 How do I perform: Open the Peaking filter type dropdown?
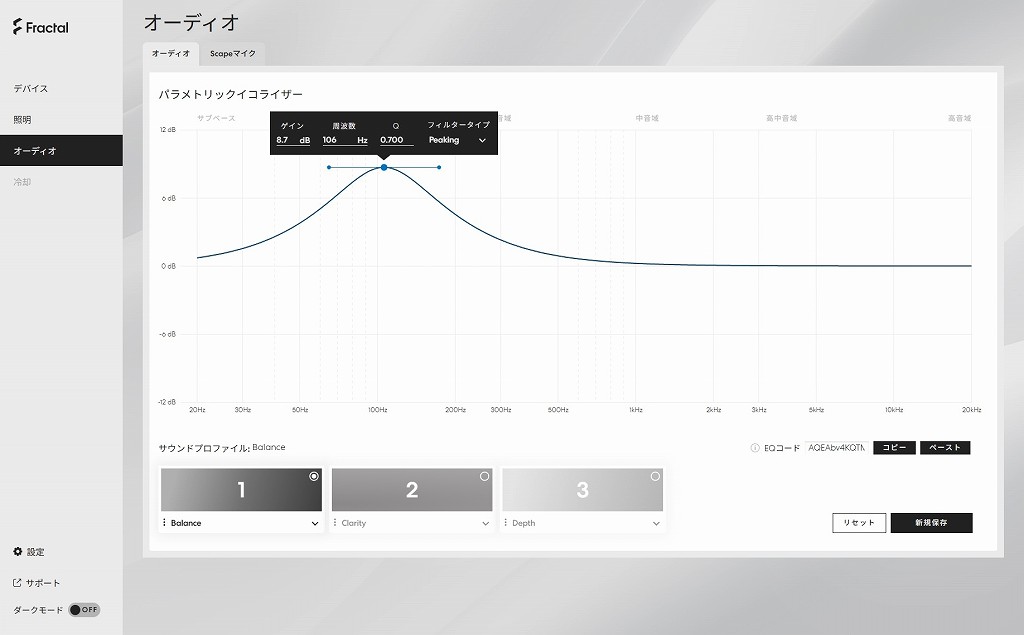point(457,140)
